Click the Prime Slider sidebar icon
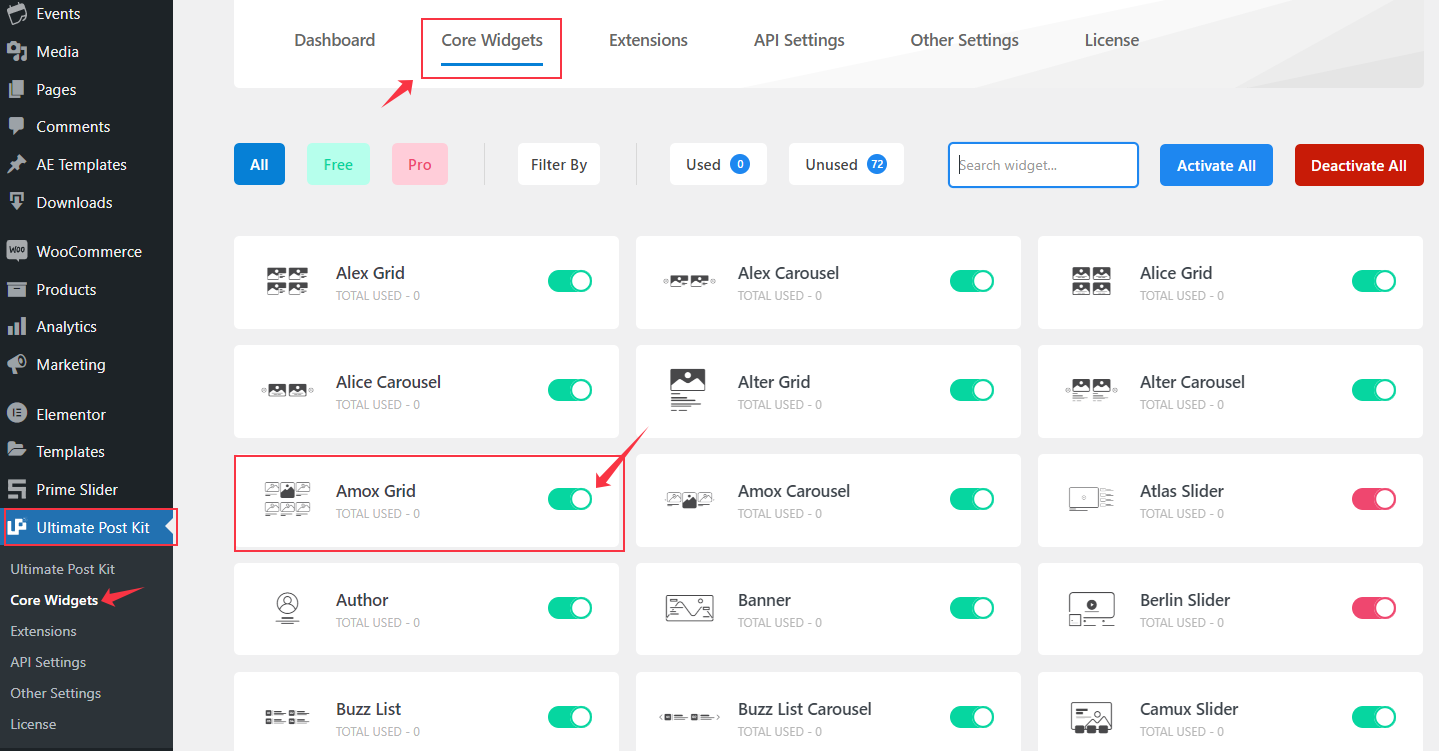This screenshot has height=751, width=1439. click(20, 488)
